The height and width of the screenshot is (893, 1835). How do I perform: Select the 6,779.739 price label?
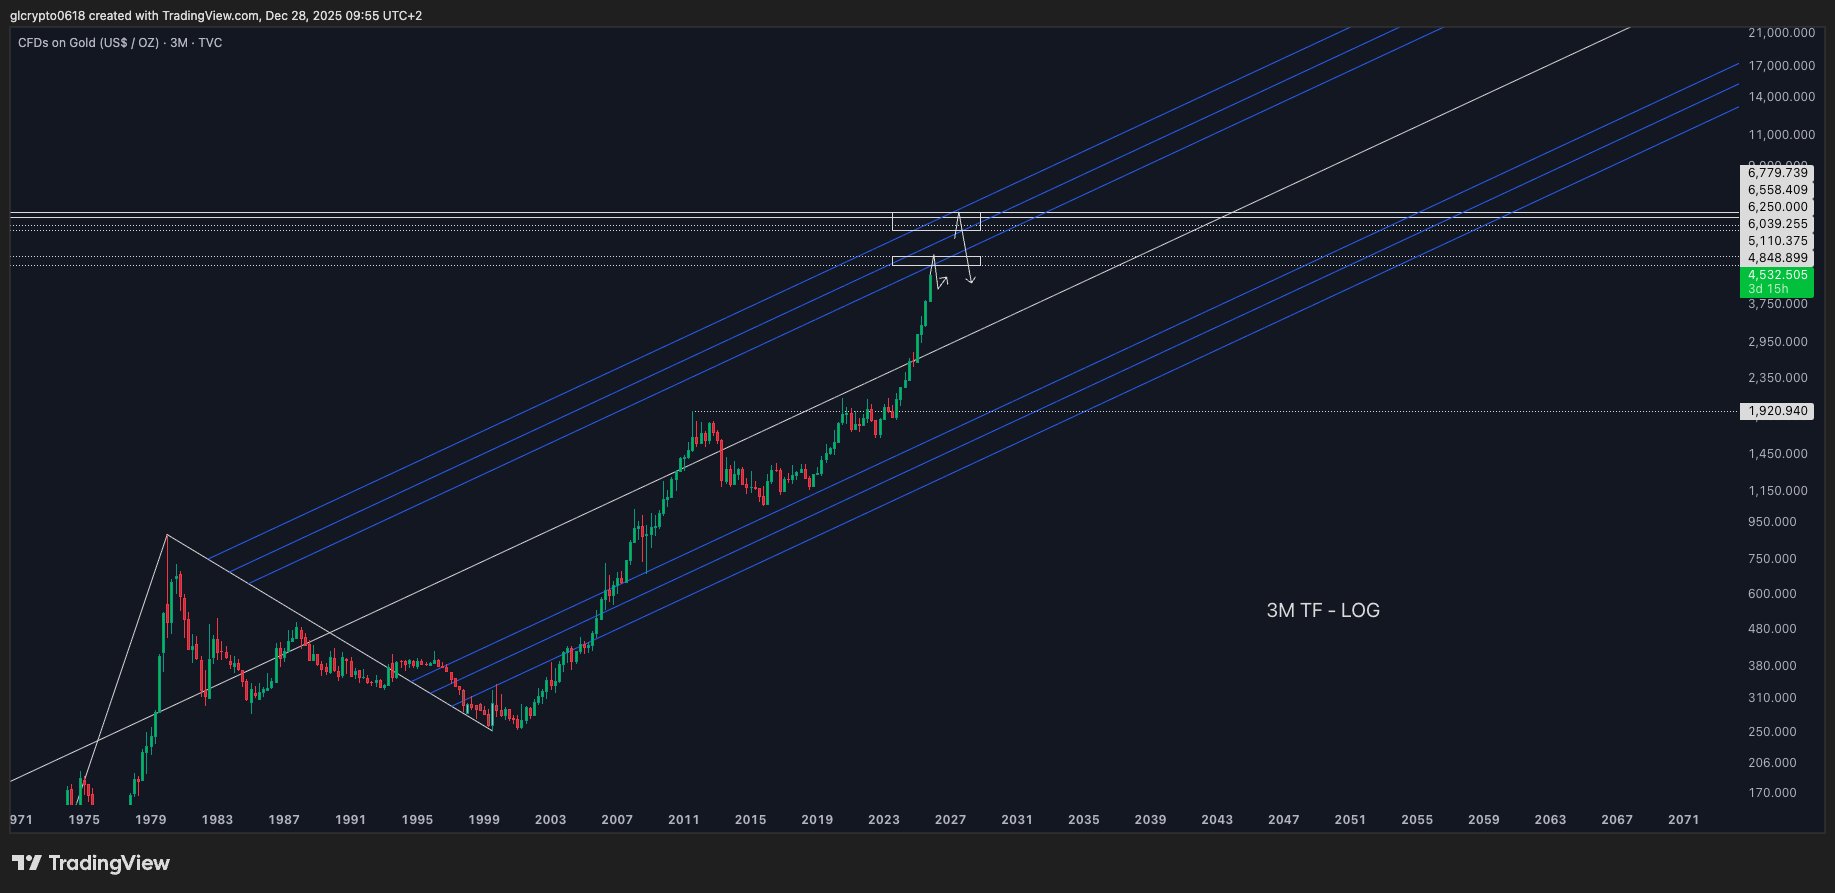tap(1777, 173)
